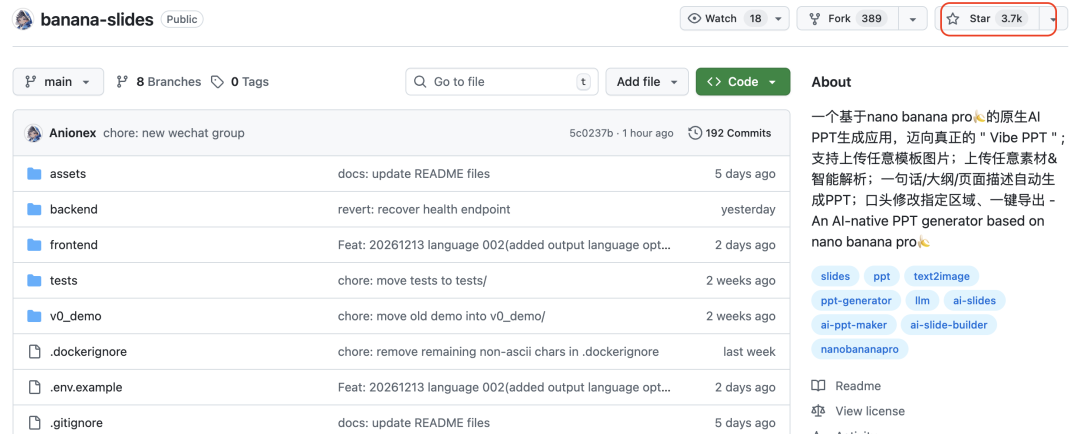Open commit 'chore: move tests to tests/'
This screenshot has height=434, width=1080.
[x=413, y=280]
